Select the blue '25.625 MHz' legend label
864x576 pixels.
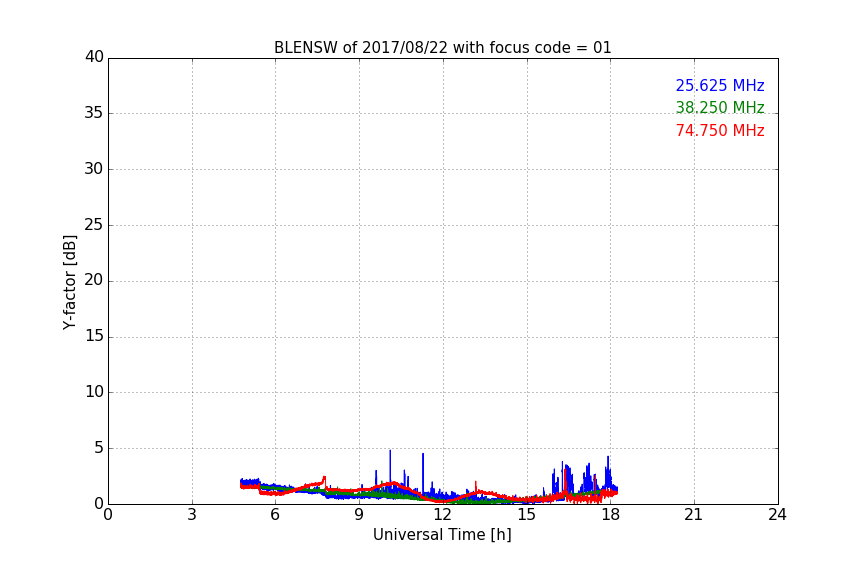click(720, 85)
